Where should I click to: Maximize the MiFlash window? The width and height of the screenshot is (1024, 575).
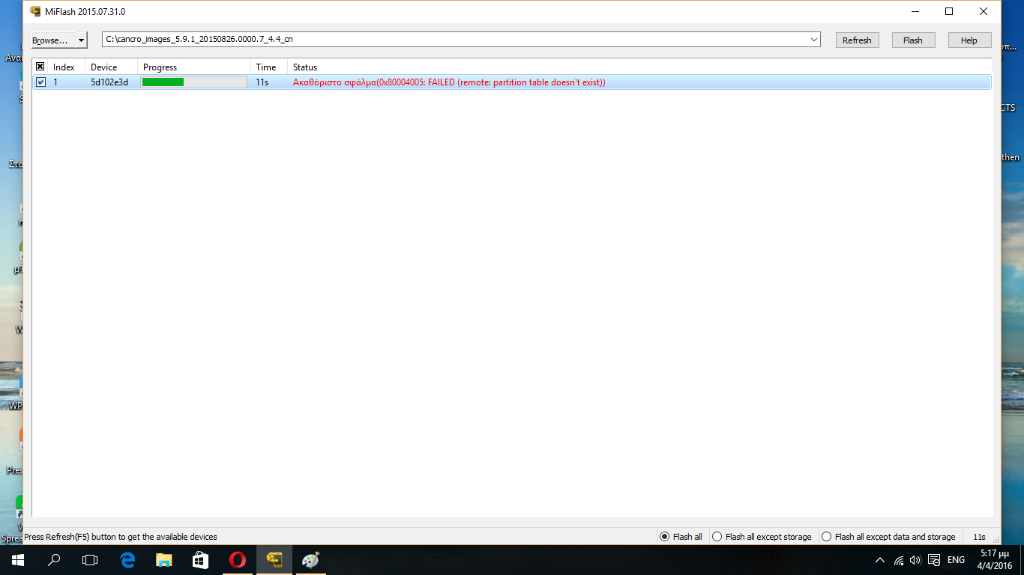click(949, 12)
